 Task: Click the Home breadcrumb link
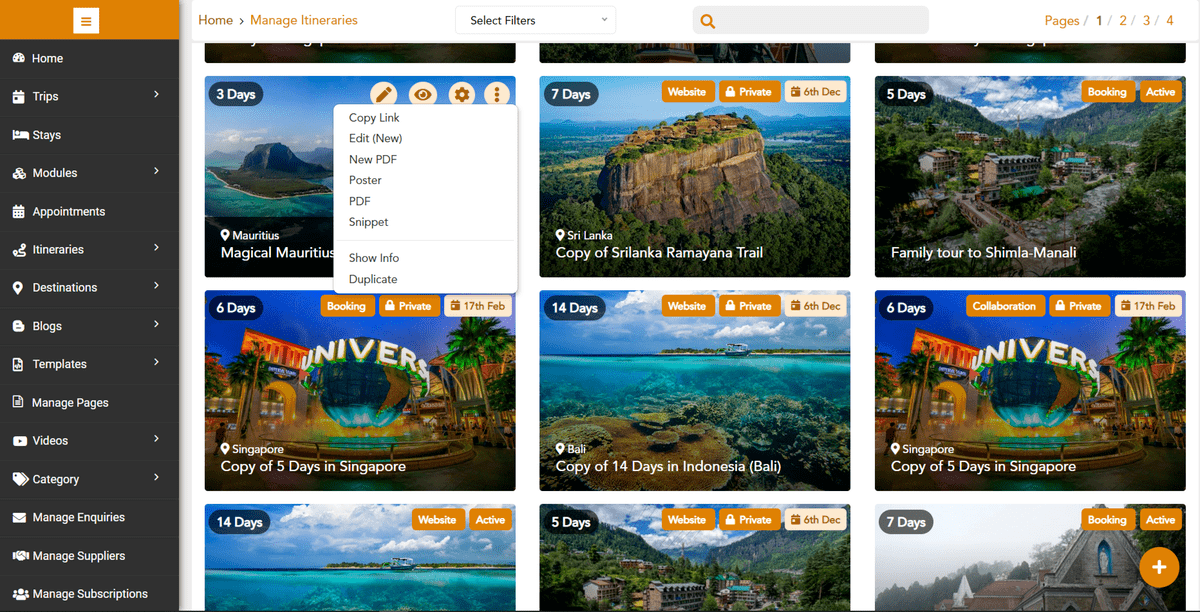215,20
